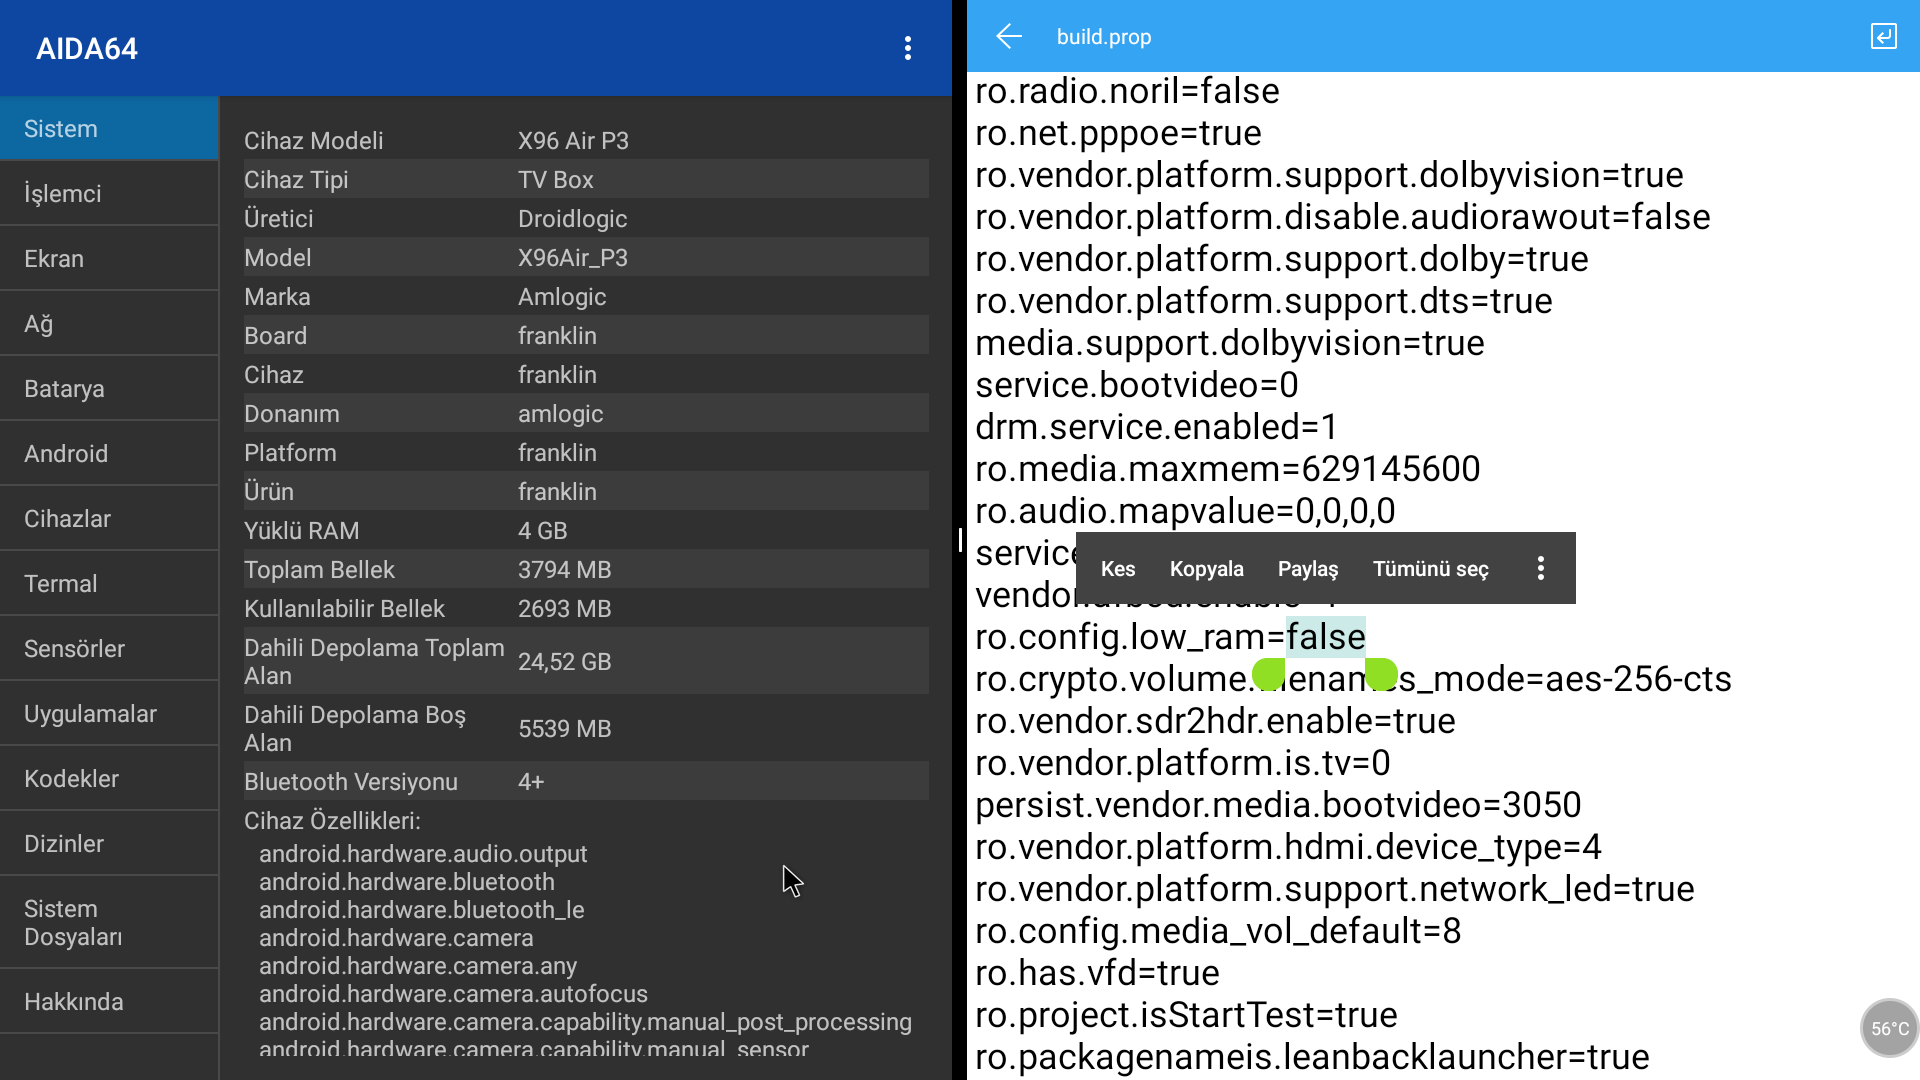1920x1080 pixels.
Task: Select Dahili Depolama Toplam Alan 24,52 GB
Action: (565, 662)
